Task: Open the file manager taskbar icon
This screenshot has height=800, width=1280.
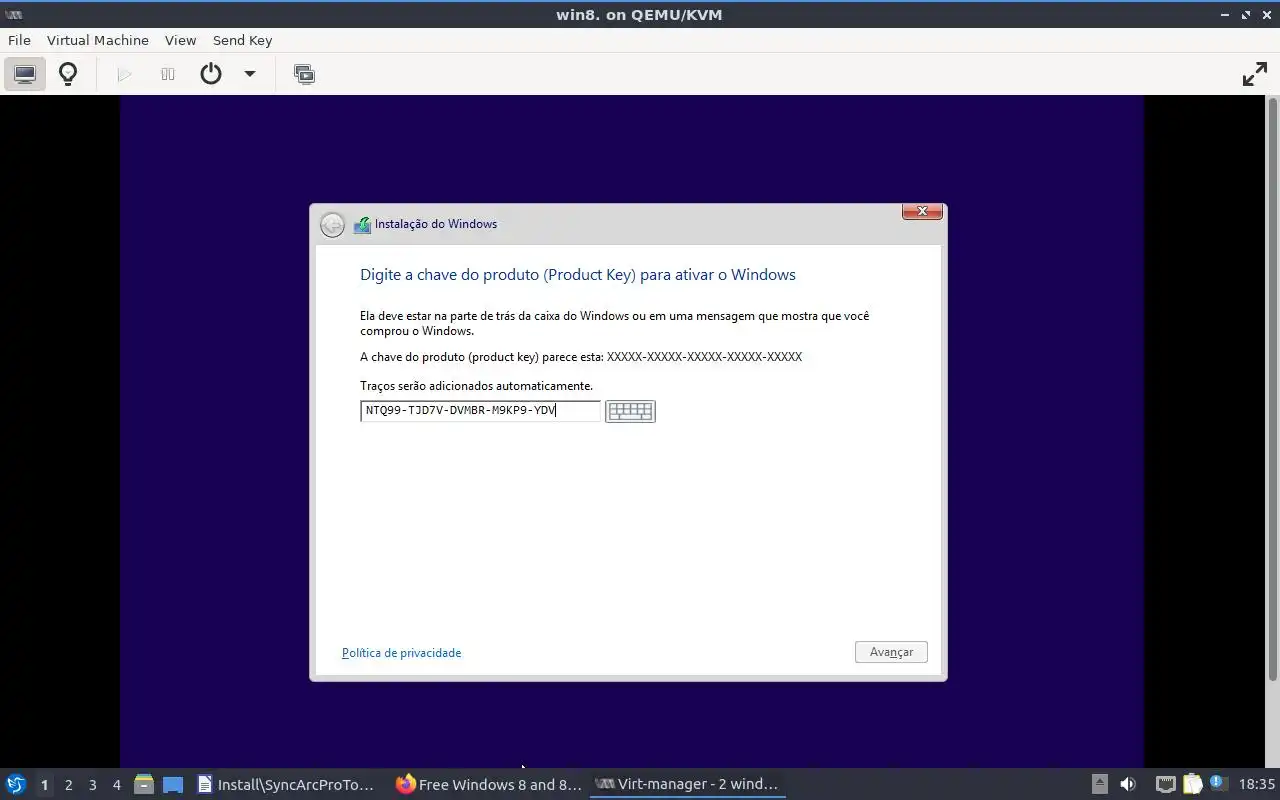Action: pyautogui.click(x=144, y=785)
